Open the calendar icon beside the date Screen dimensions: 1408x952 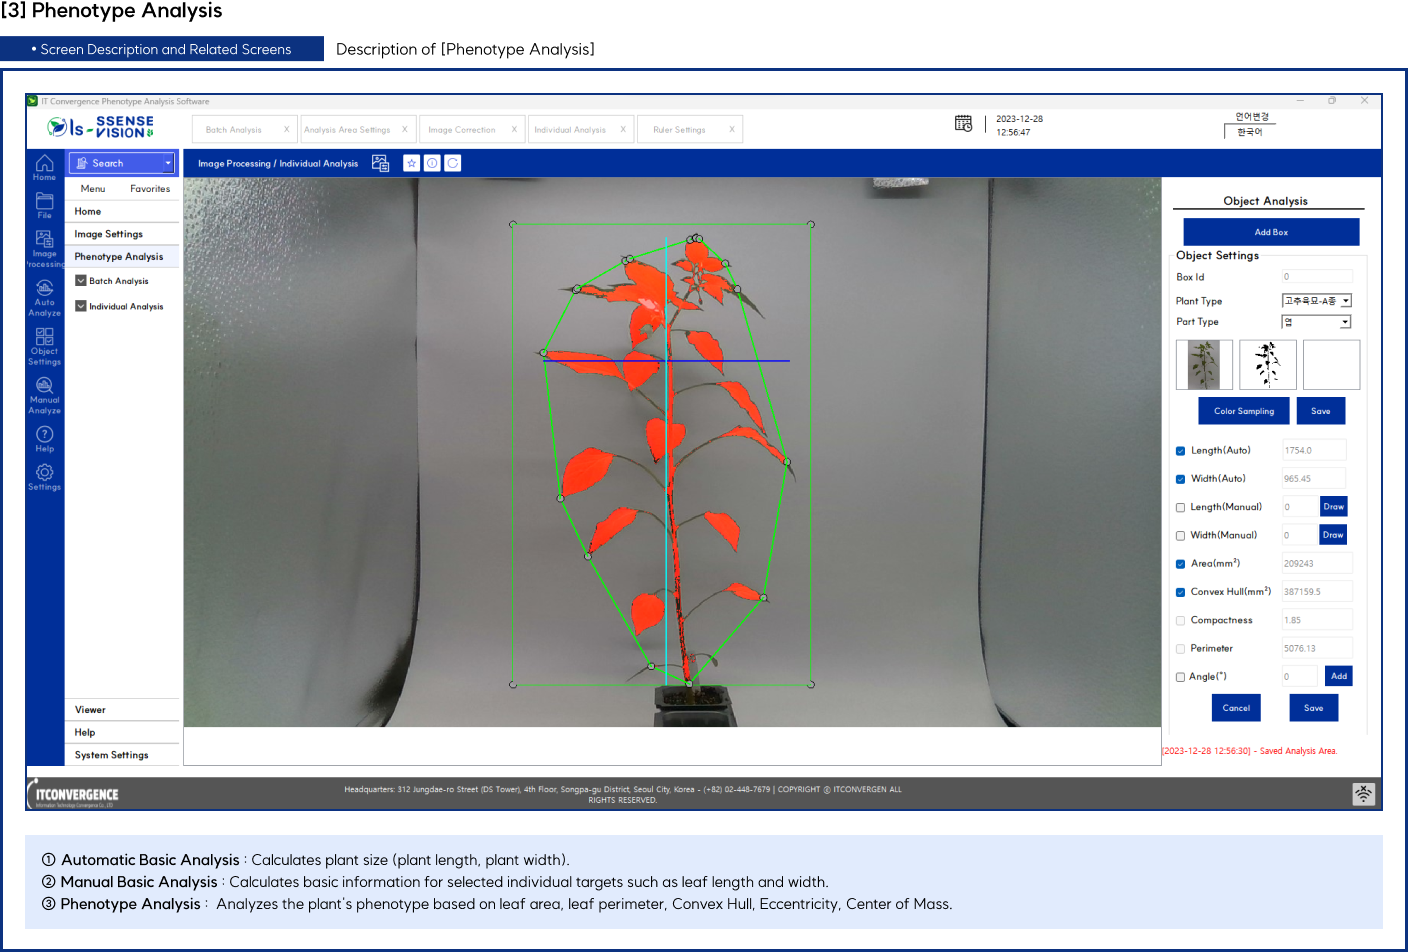[963, 124]
